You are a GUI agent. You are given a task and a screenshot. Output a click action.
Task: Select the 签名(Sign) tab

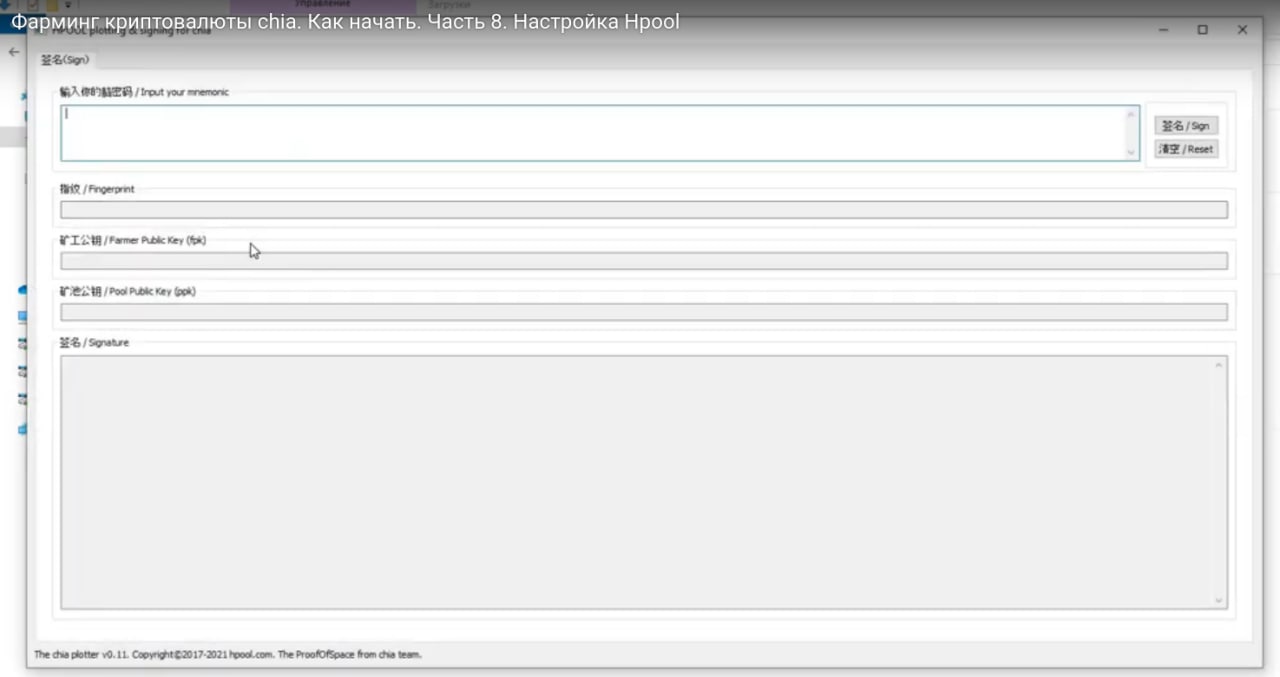[65, 60]
